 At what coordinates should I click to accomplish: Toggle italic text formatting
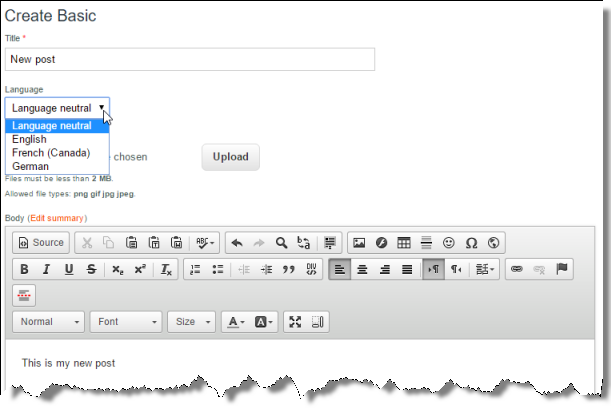click(x=47, y=269)
